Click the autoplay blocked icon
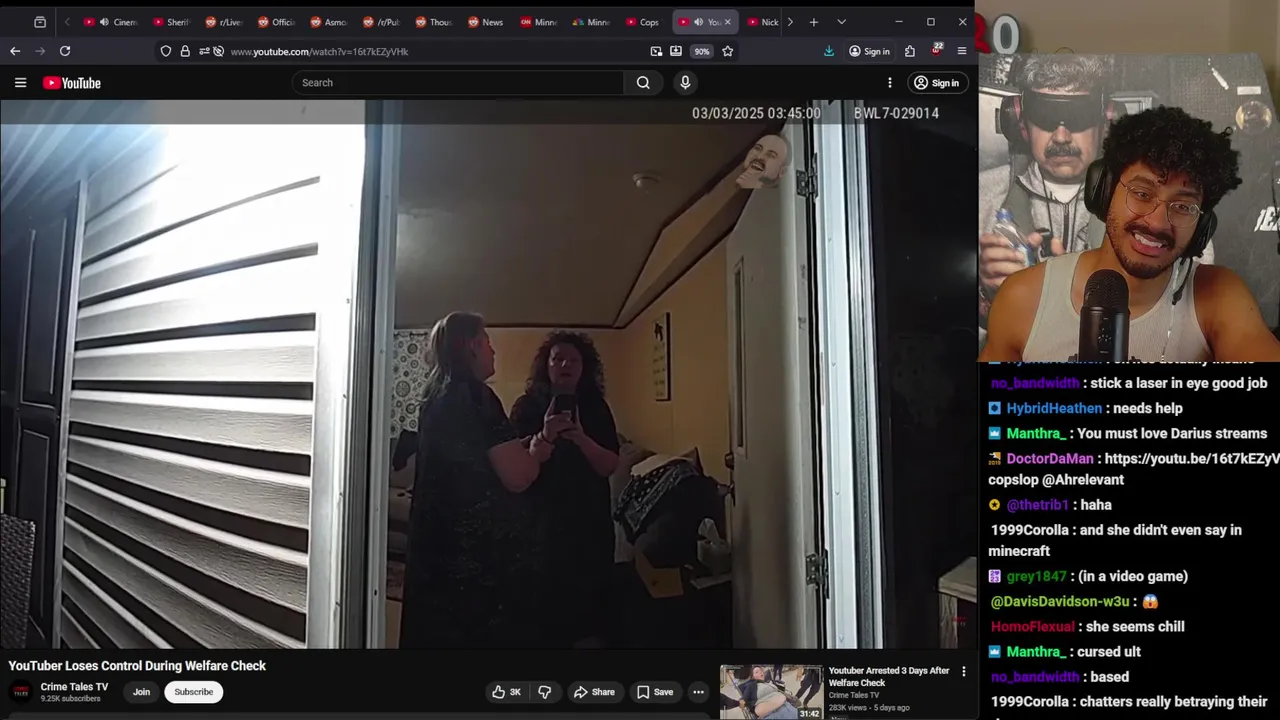This screenshot has height=720, width=1280. (x=218, y=51)
